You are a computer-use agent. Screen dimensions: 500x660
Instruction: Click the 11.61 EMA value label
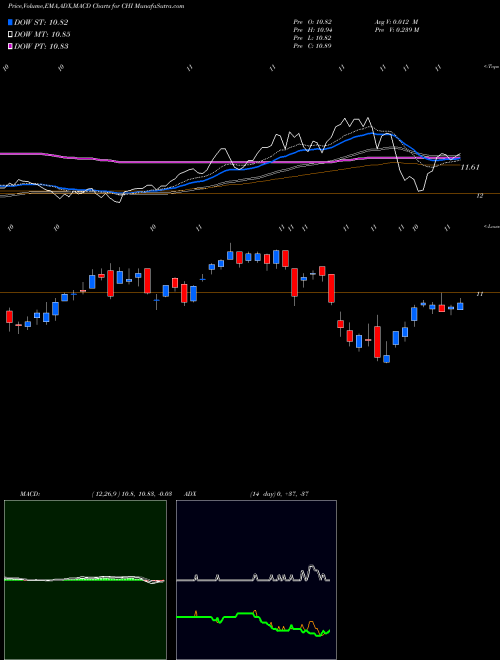[x=470, y=168]
